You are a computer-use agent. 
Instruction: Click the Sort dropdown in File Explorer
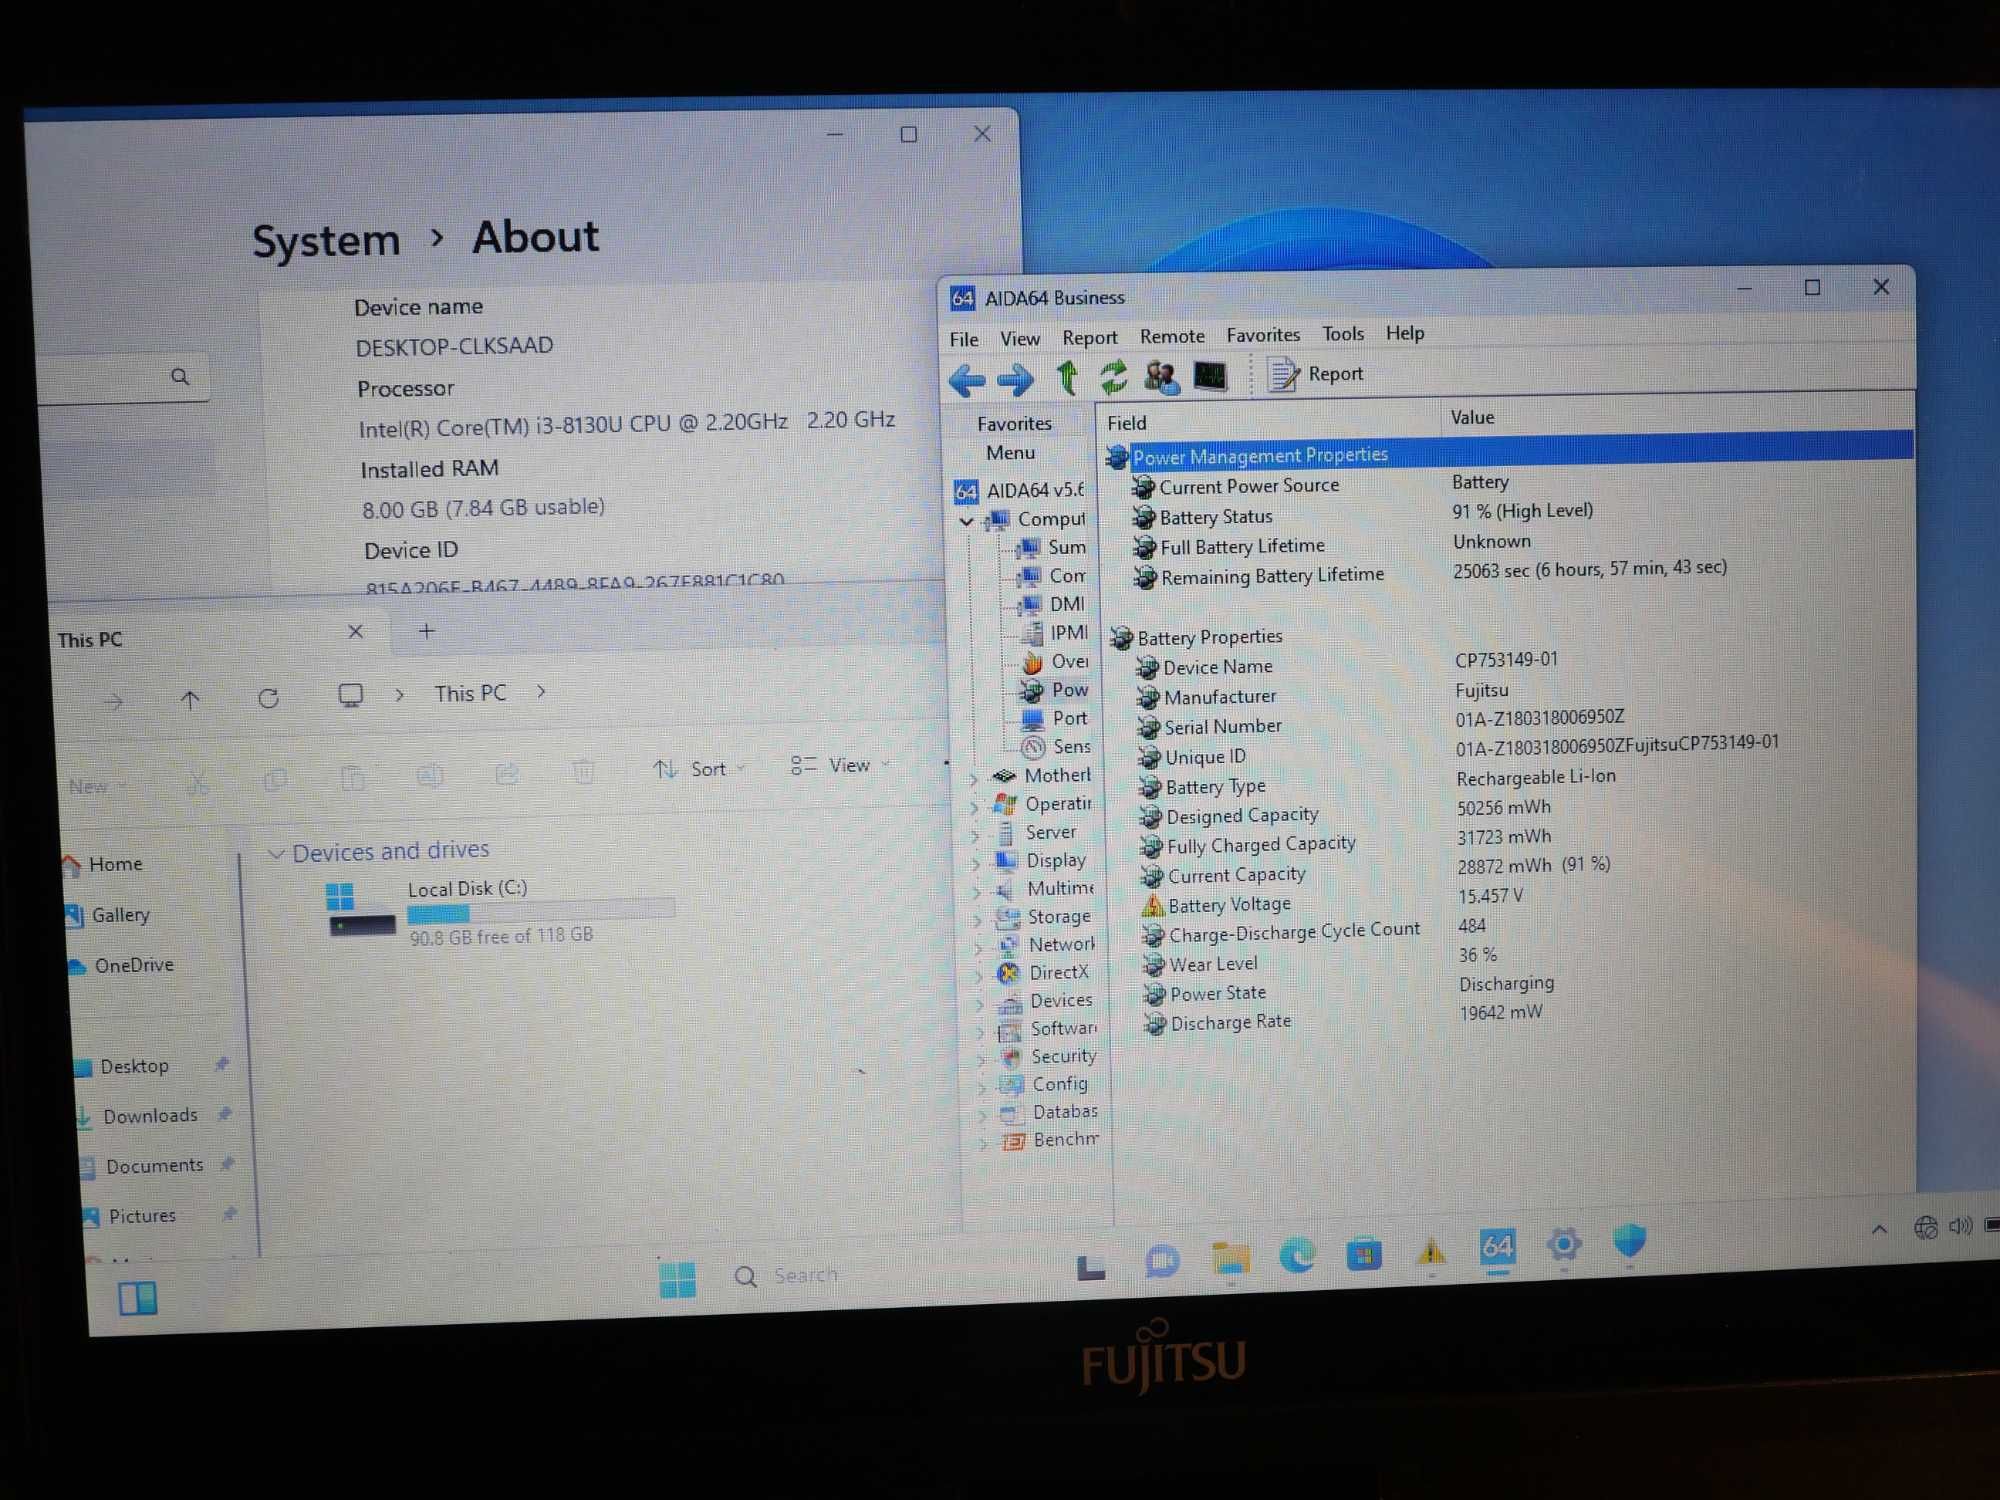pos(700,769)
